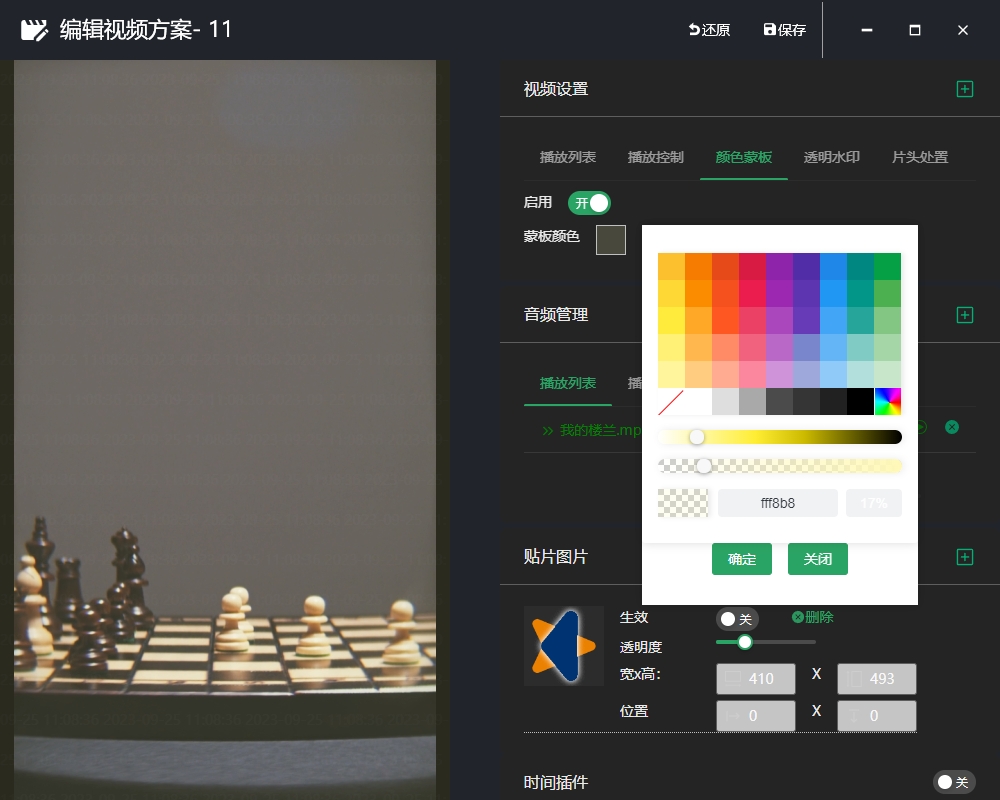Viewport: 1000px width, 800px height.
Task: Expand the 音频管理 section plus icon
Action: tap(965, 315)
